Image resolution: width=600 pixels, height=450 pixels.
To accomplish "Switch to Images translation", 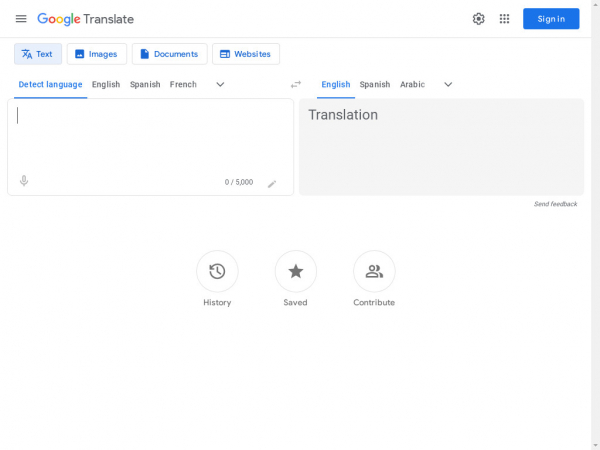I will tap(97, 54).
